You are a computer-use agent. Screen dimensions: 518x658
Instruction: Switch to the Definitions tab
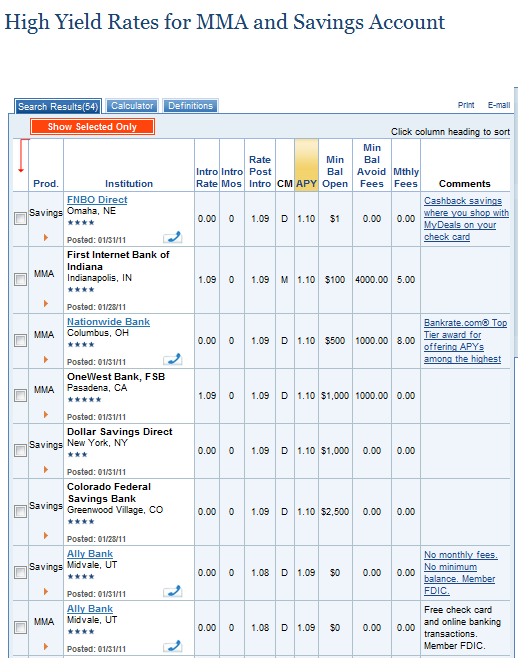[191, 106]
